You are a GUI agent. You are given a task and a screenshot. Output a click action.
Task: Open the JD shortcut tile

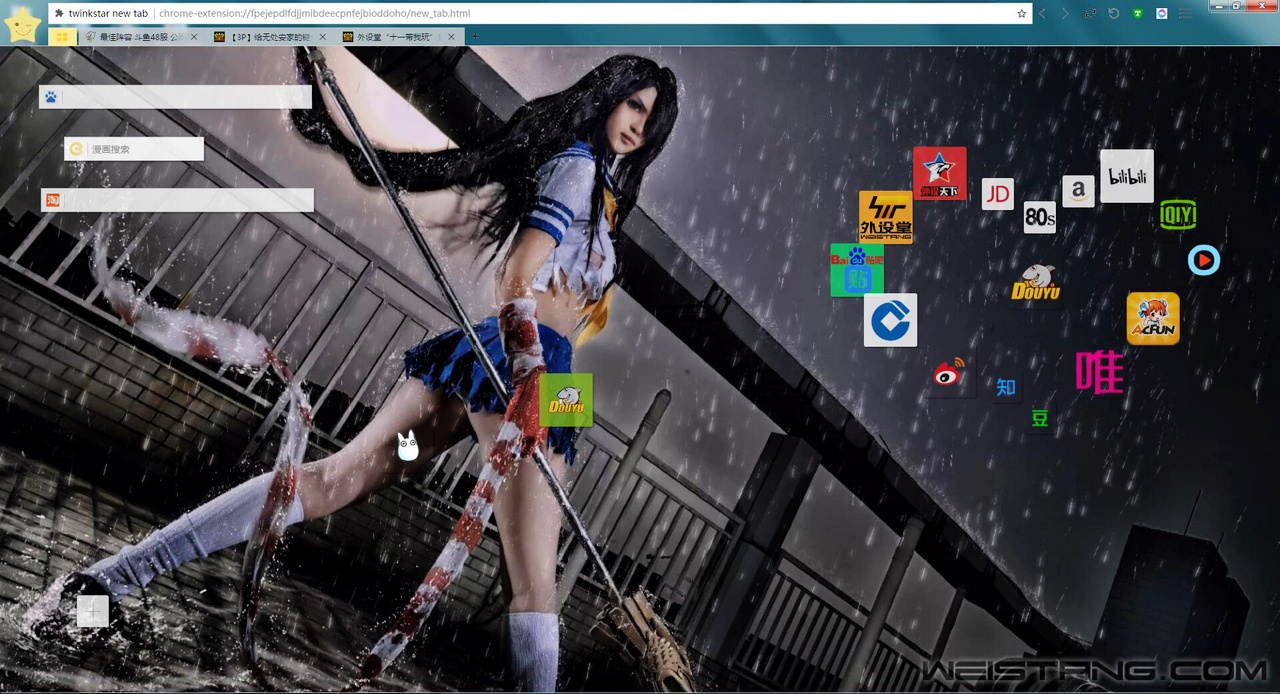coord(997,194)
